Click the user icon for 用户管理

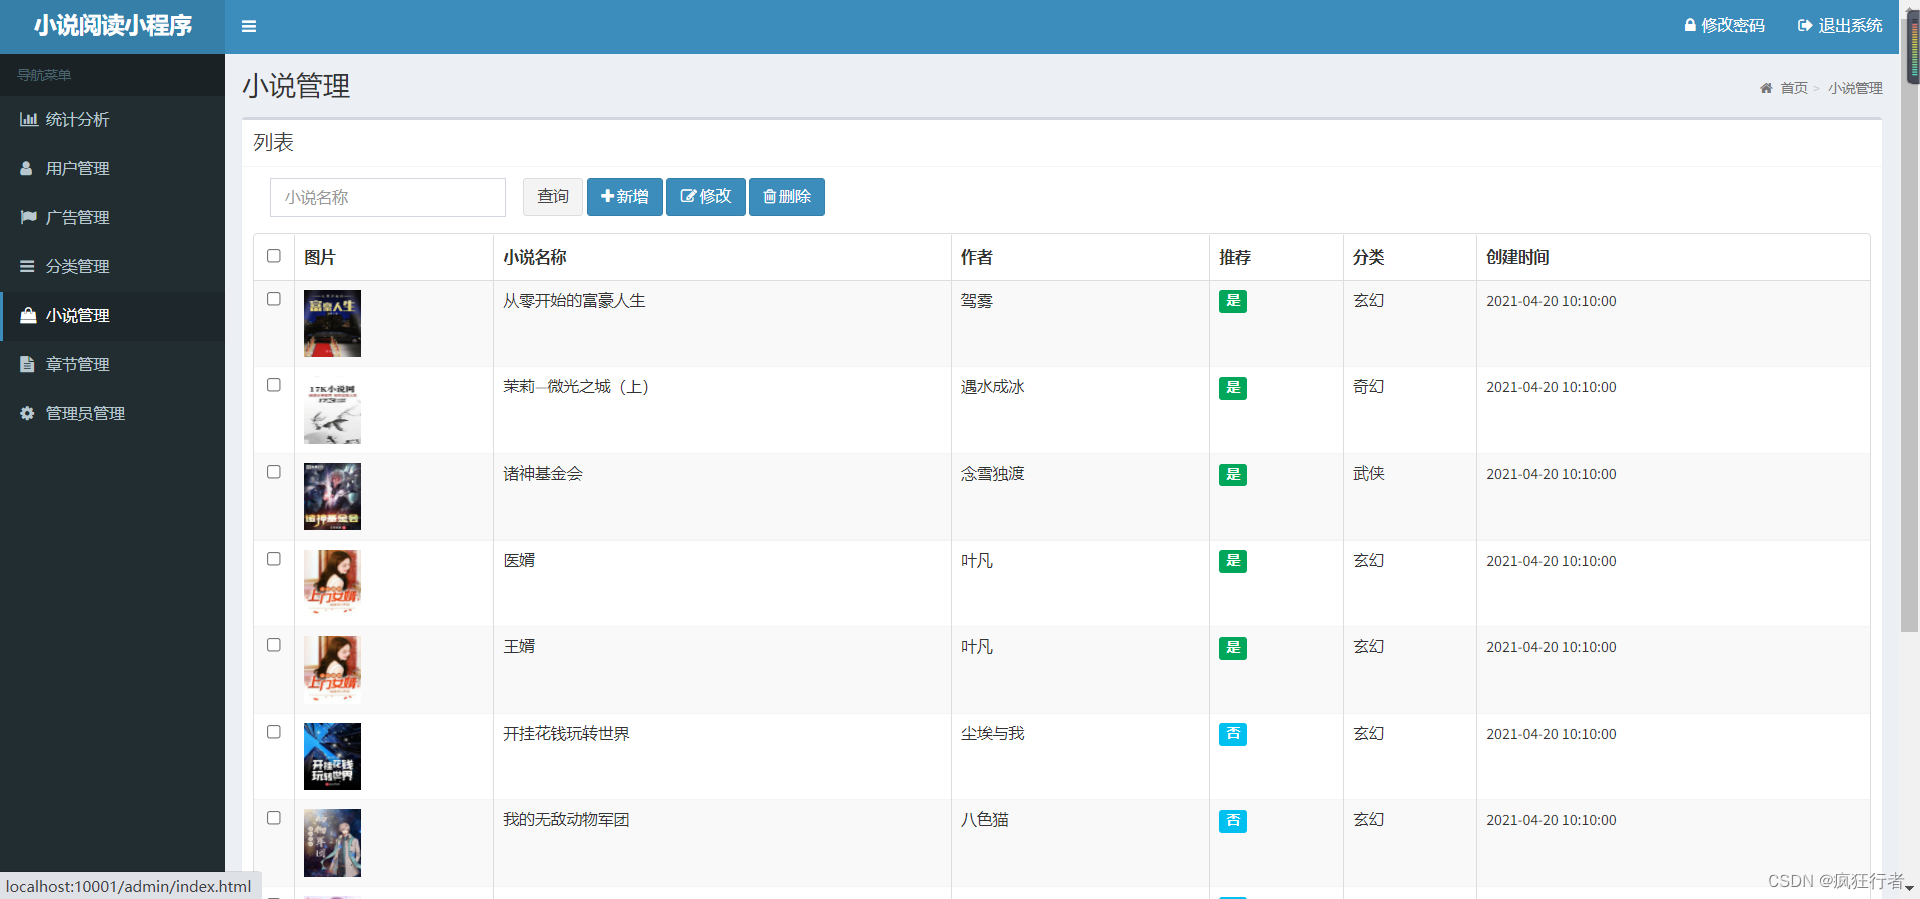pos(27,168)
